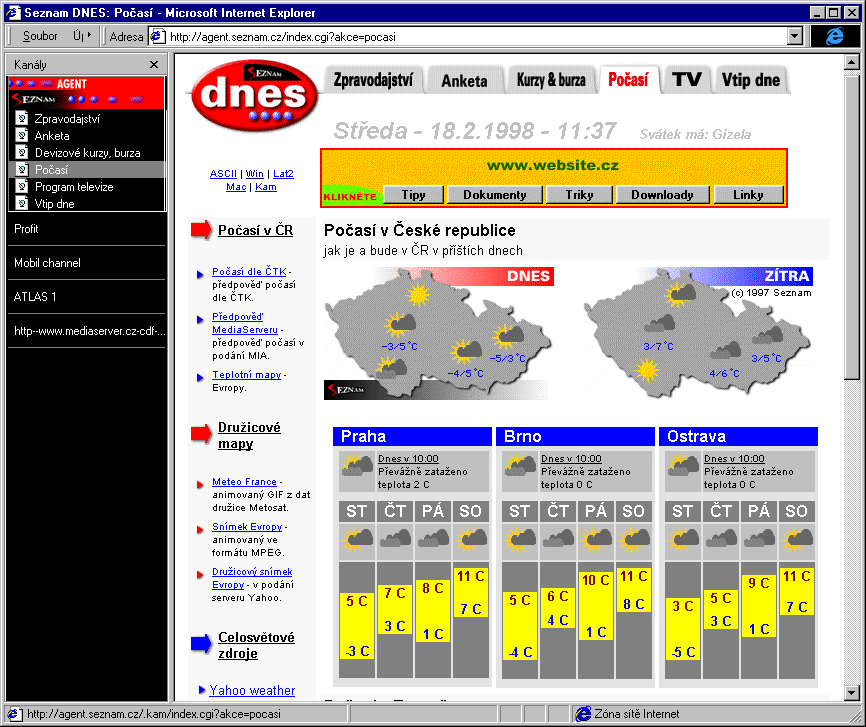
Task: Follow the Yahoo weather link
Action: (250, 690)
